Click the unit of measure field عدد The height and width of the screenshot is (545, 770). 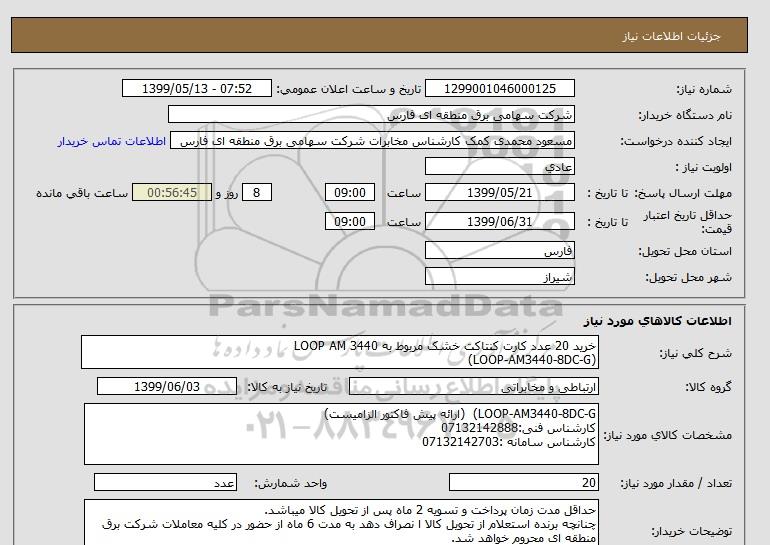(x=165, y=482)
